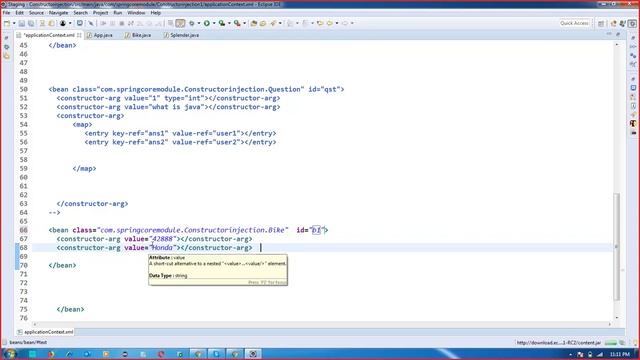Click the '42888' value on line 67

[x=162, y=239]
